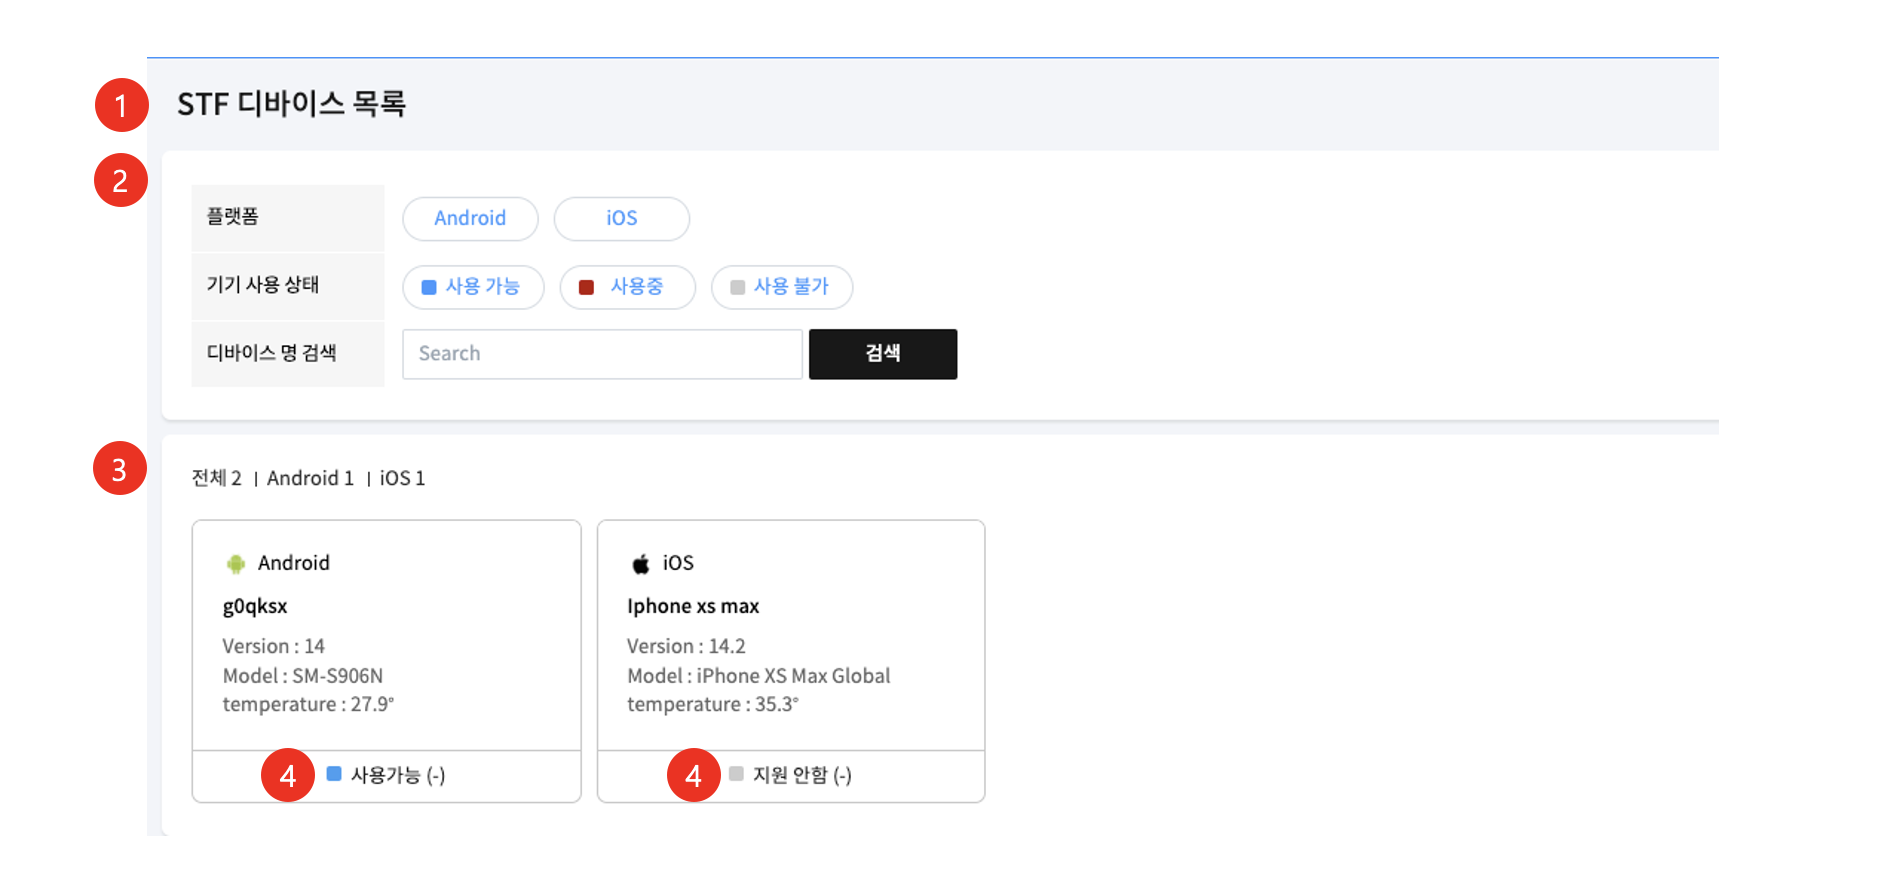Click the red number 3 badge

coord(120,469)
